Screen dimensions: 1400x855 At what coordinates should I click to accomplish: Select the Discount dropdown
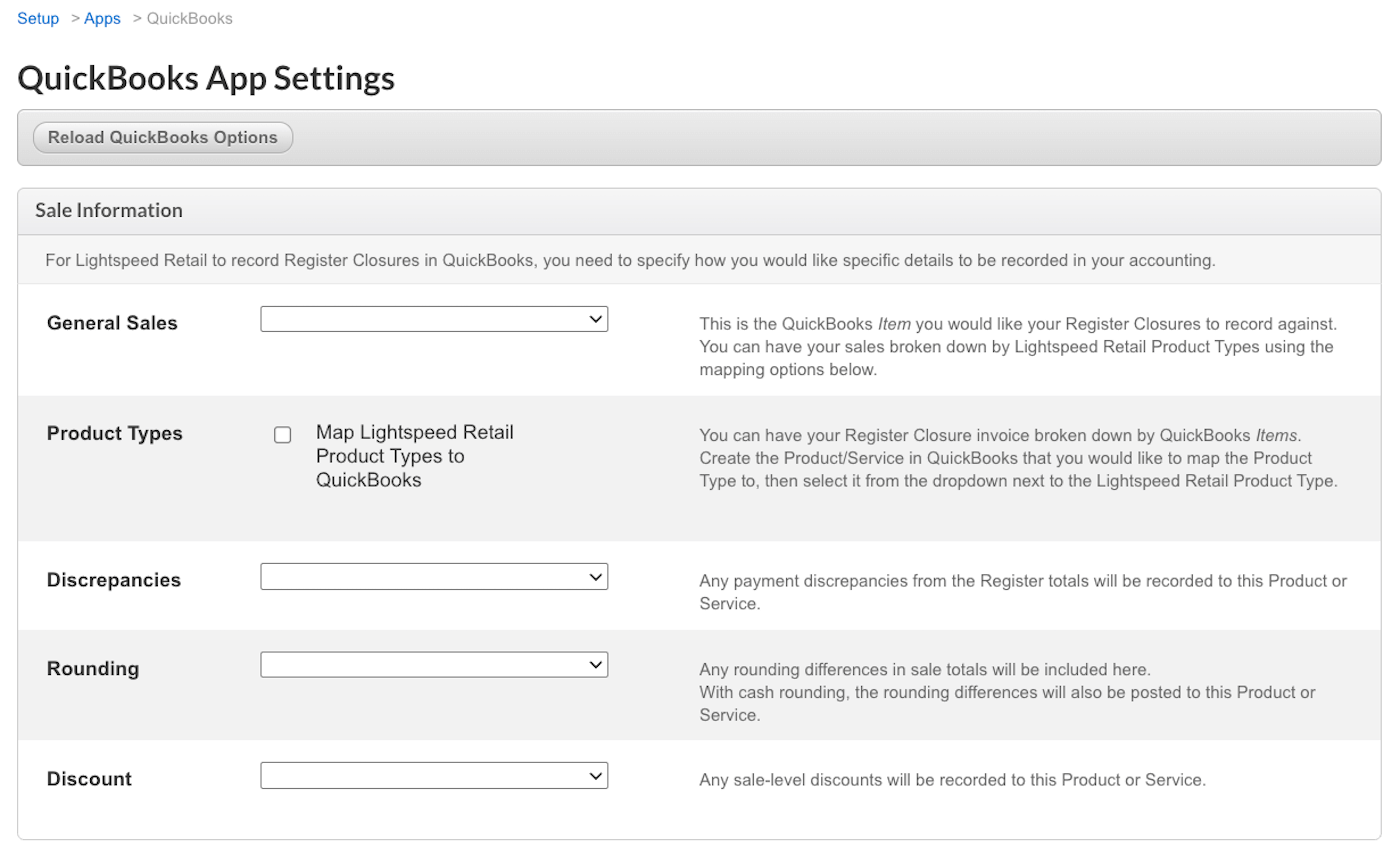point(434,776)
